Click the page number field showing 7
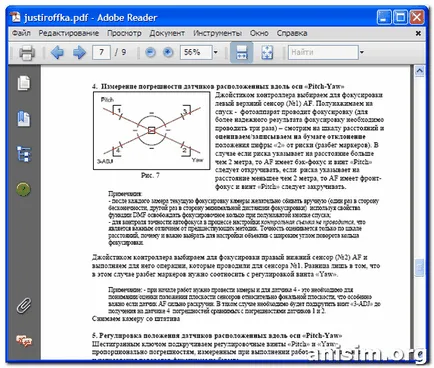434x368 pixels. [x=101, y=52]
